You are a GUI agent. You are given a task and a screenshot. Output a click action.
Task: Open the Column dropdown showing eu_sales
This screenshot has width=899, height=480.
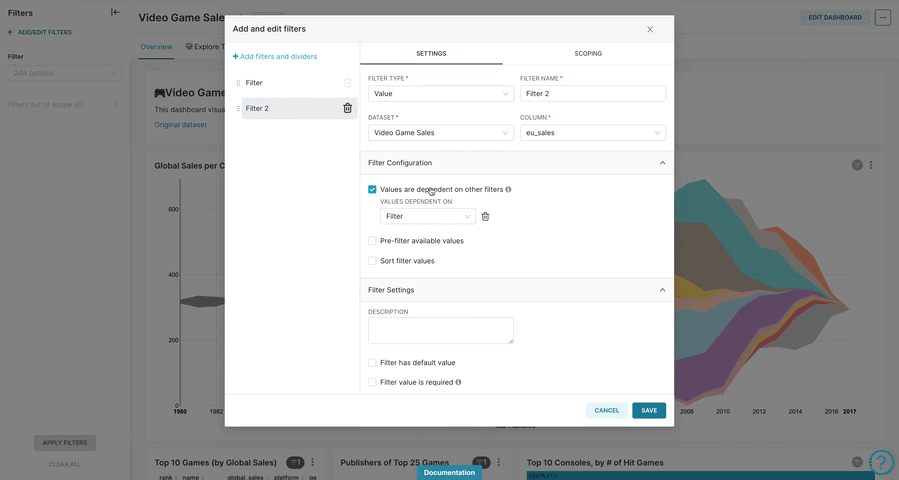[x=592, y=132]
